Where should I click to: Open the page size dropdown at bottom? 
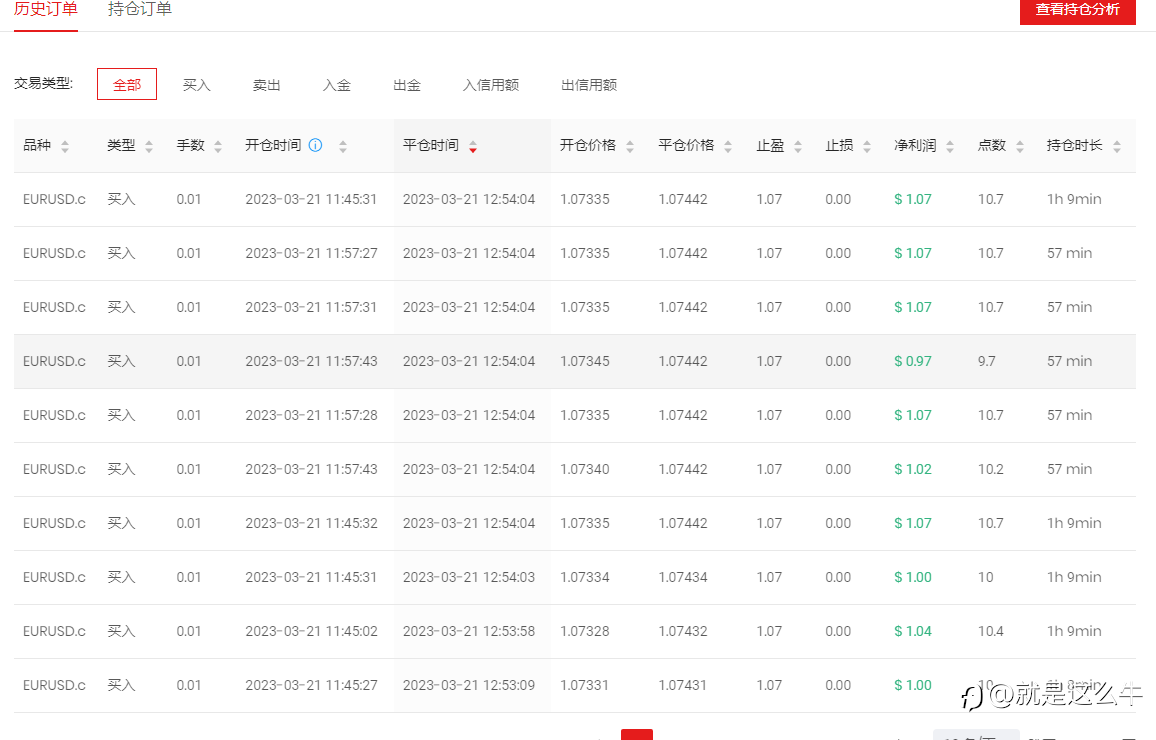coord(975,735)
